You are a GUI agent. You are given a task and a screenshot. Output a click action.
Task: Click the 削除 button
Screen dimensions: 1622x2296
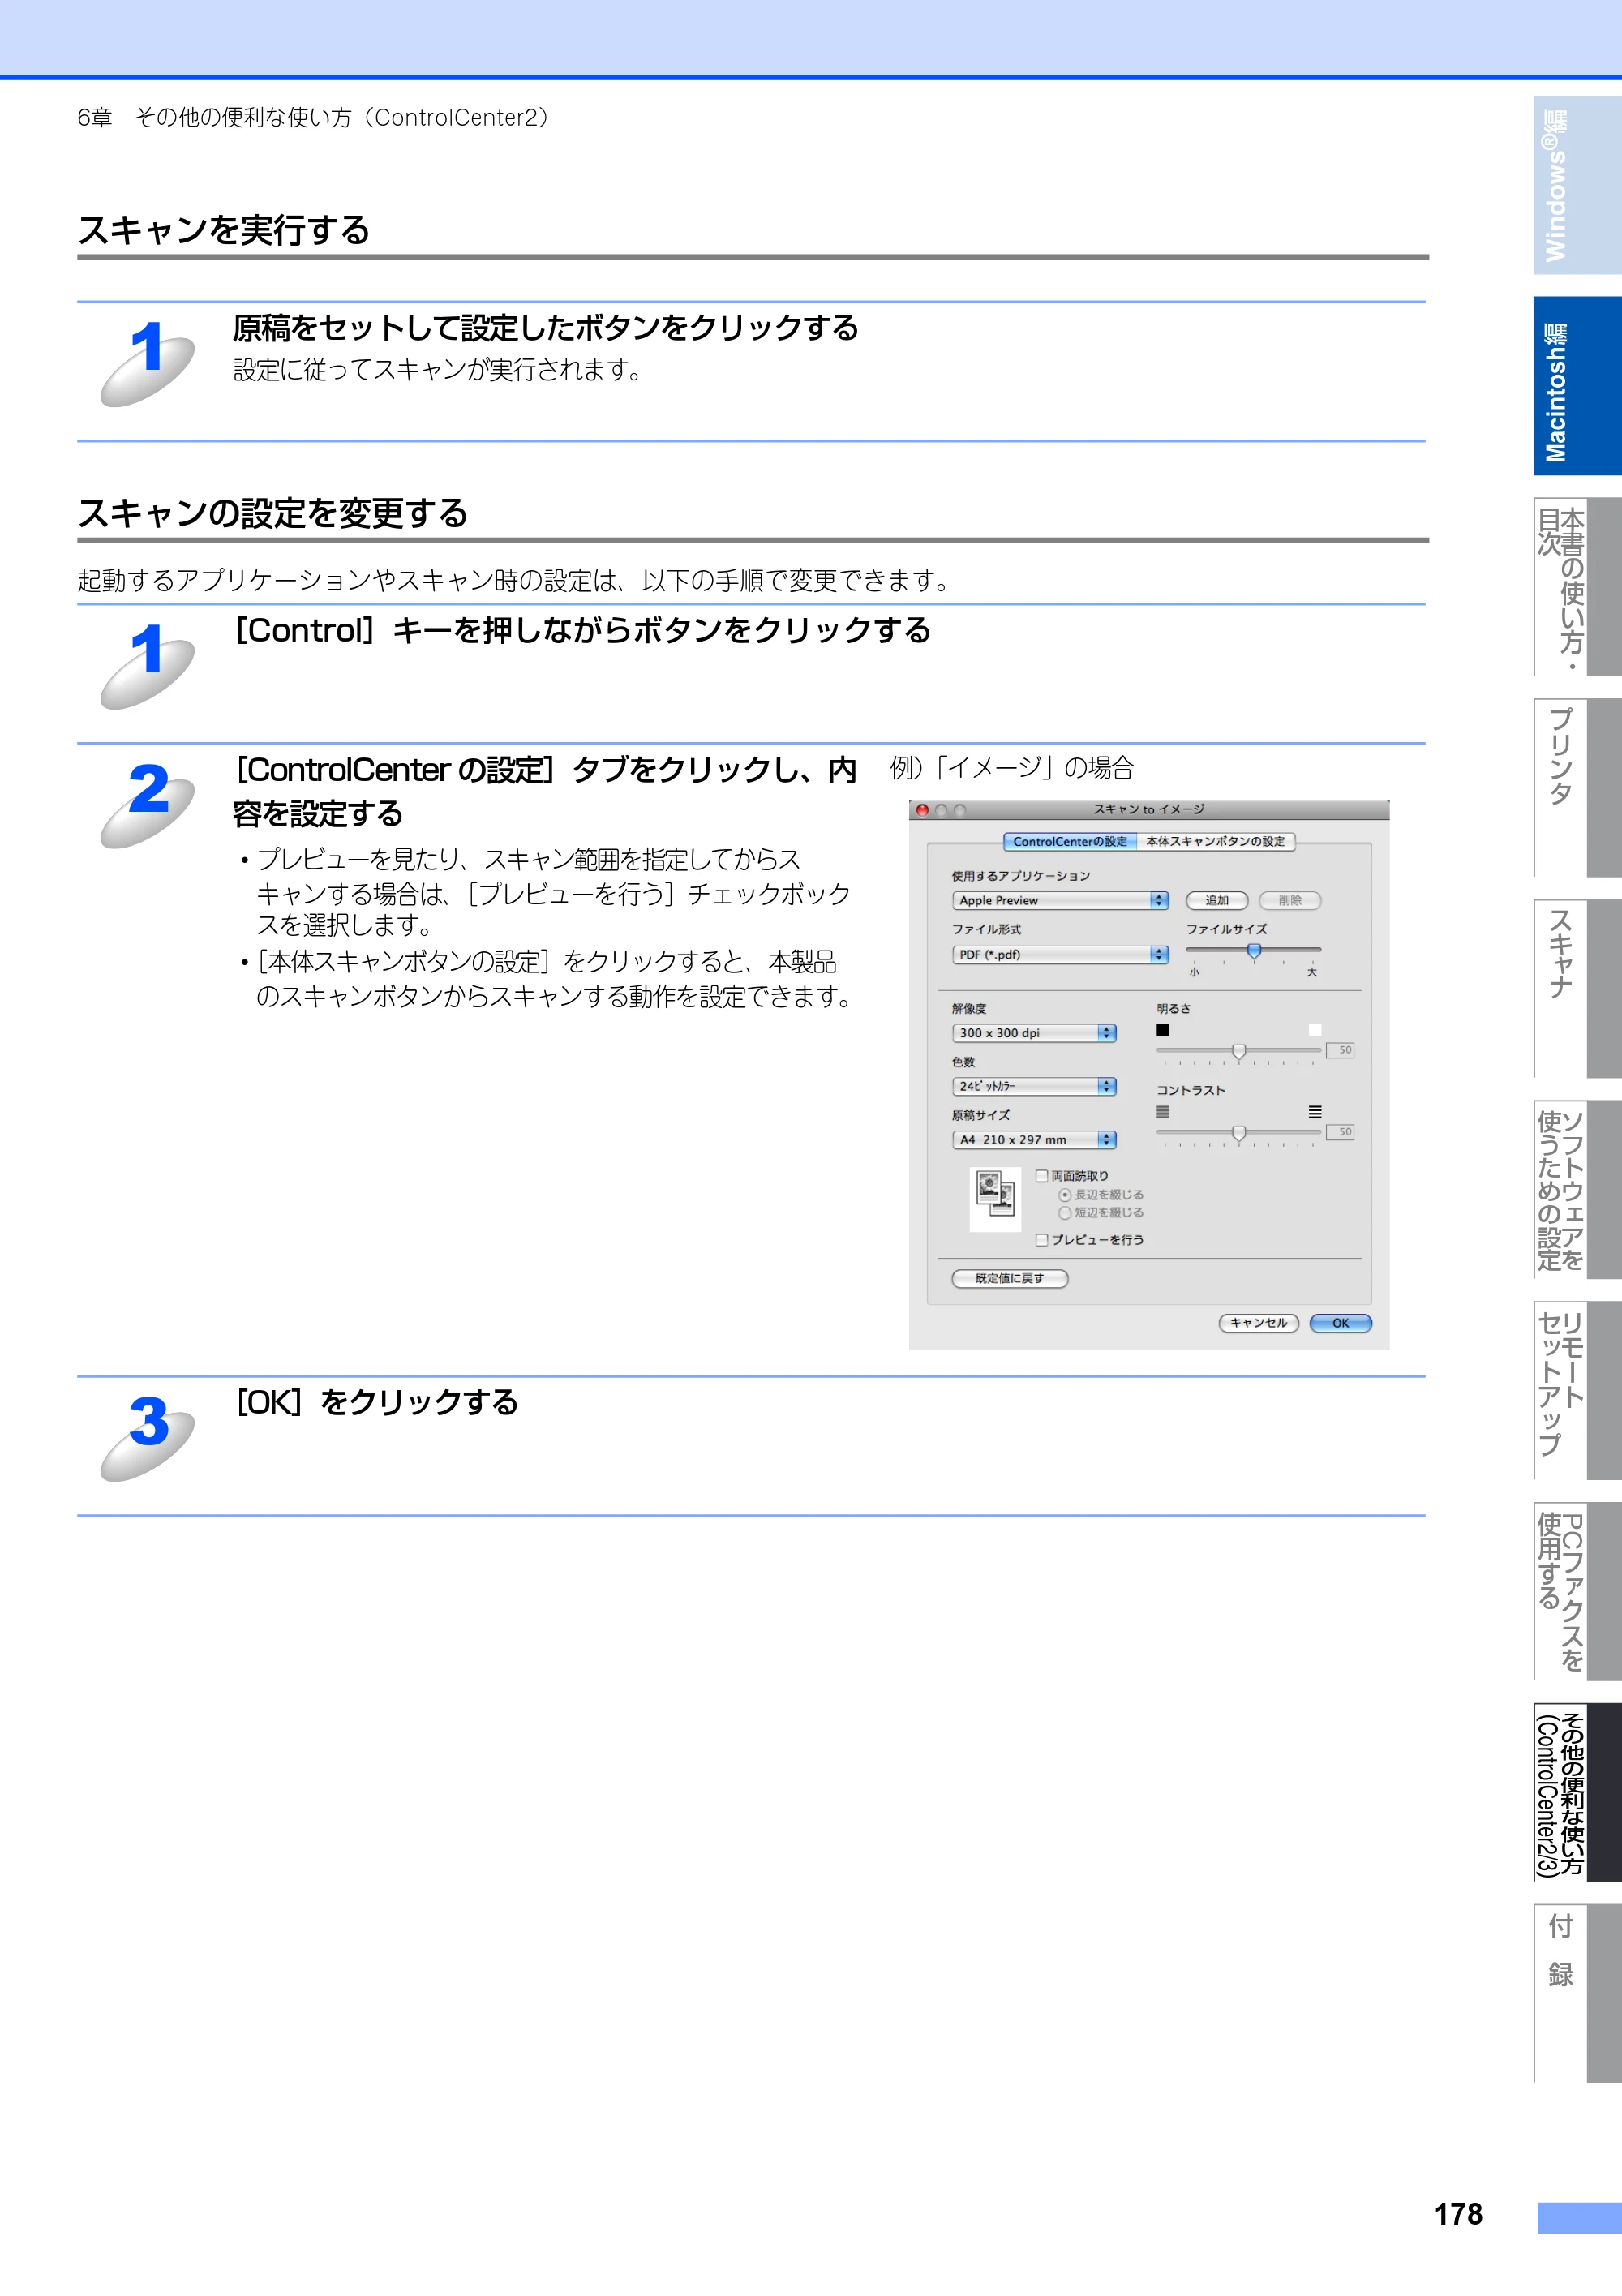[x=1290, y=901]
